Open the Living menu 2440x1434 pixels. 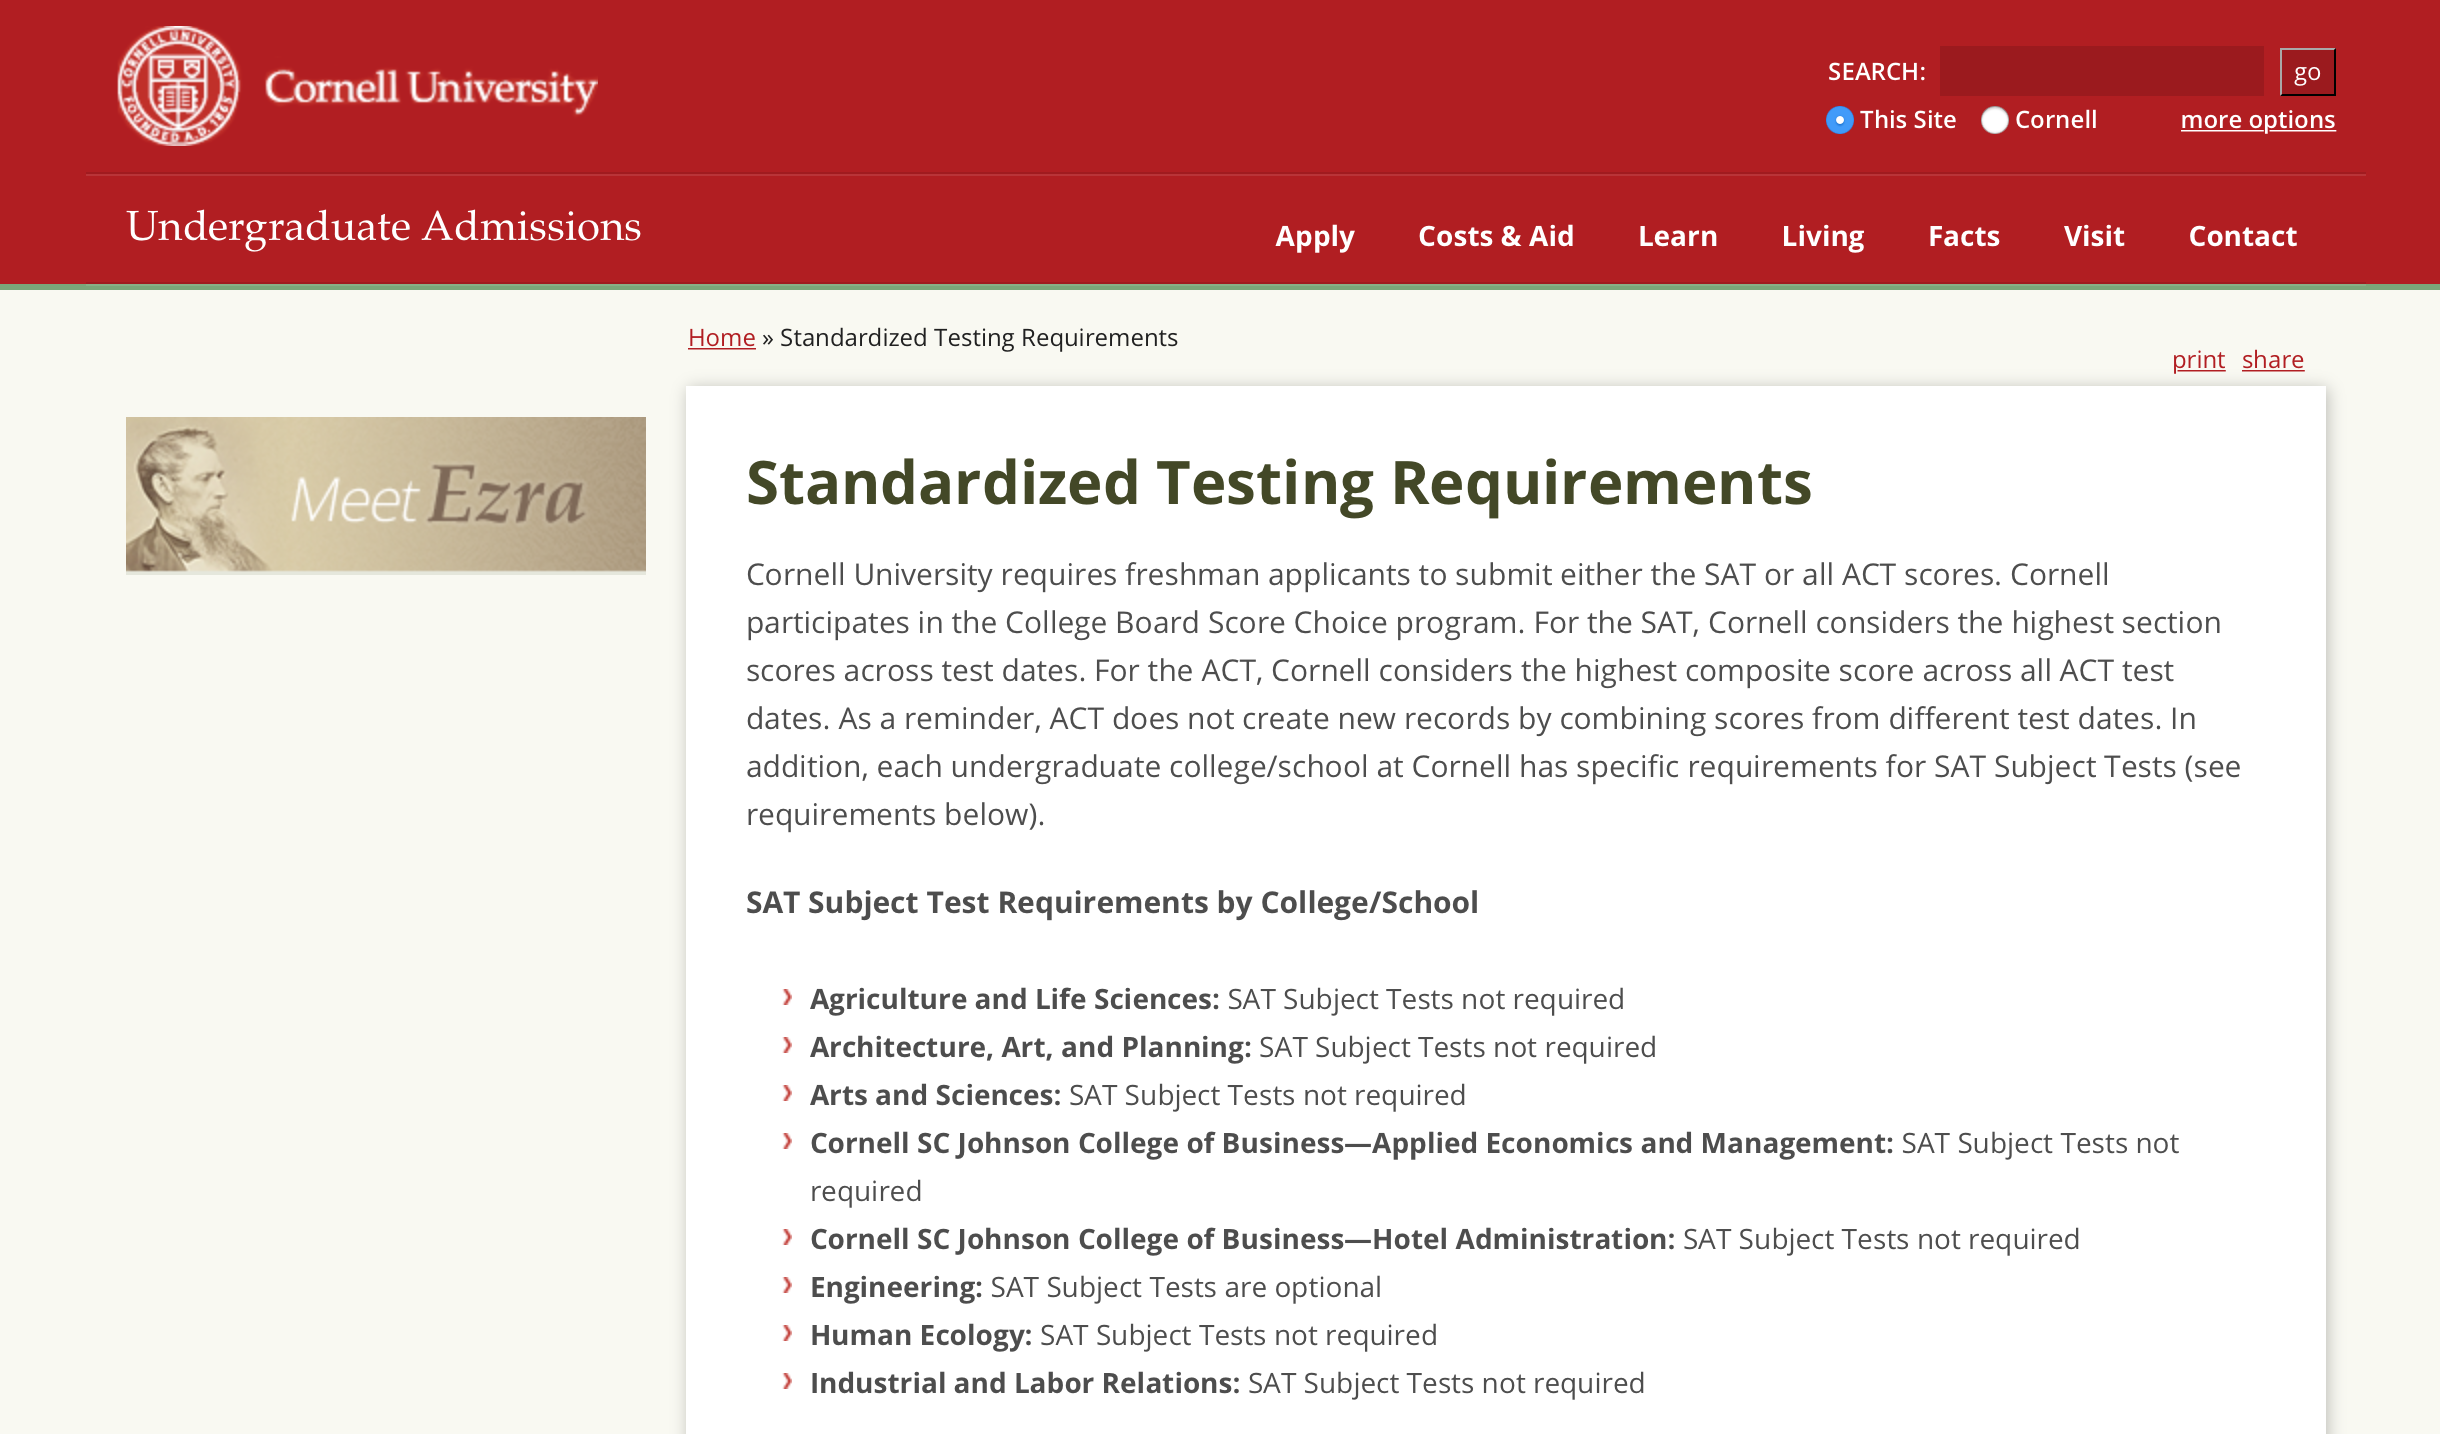1823,236
